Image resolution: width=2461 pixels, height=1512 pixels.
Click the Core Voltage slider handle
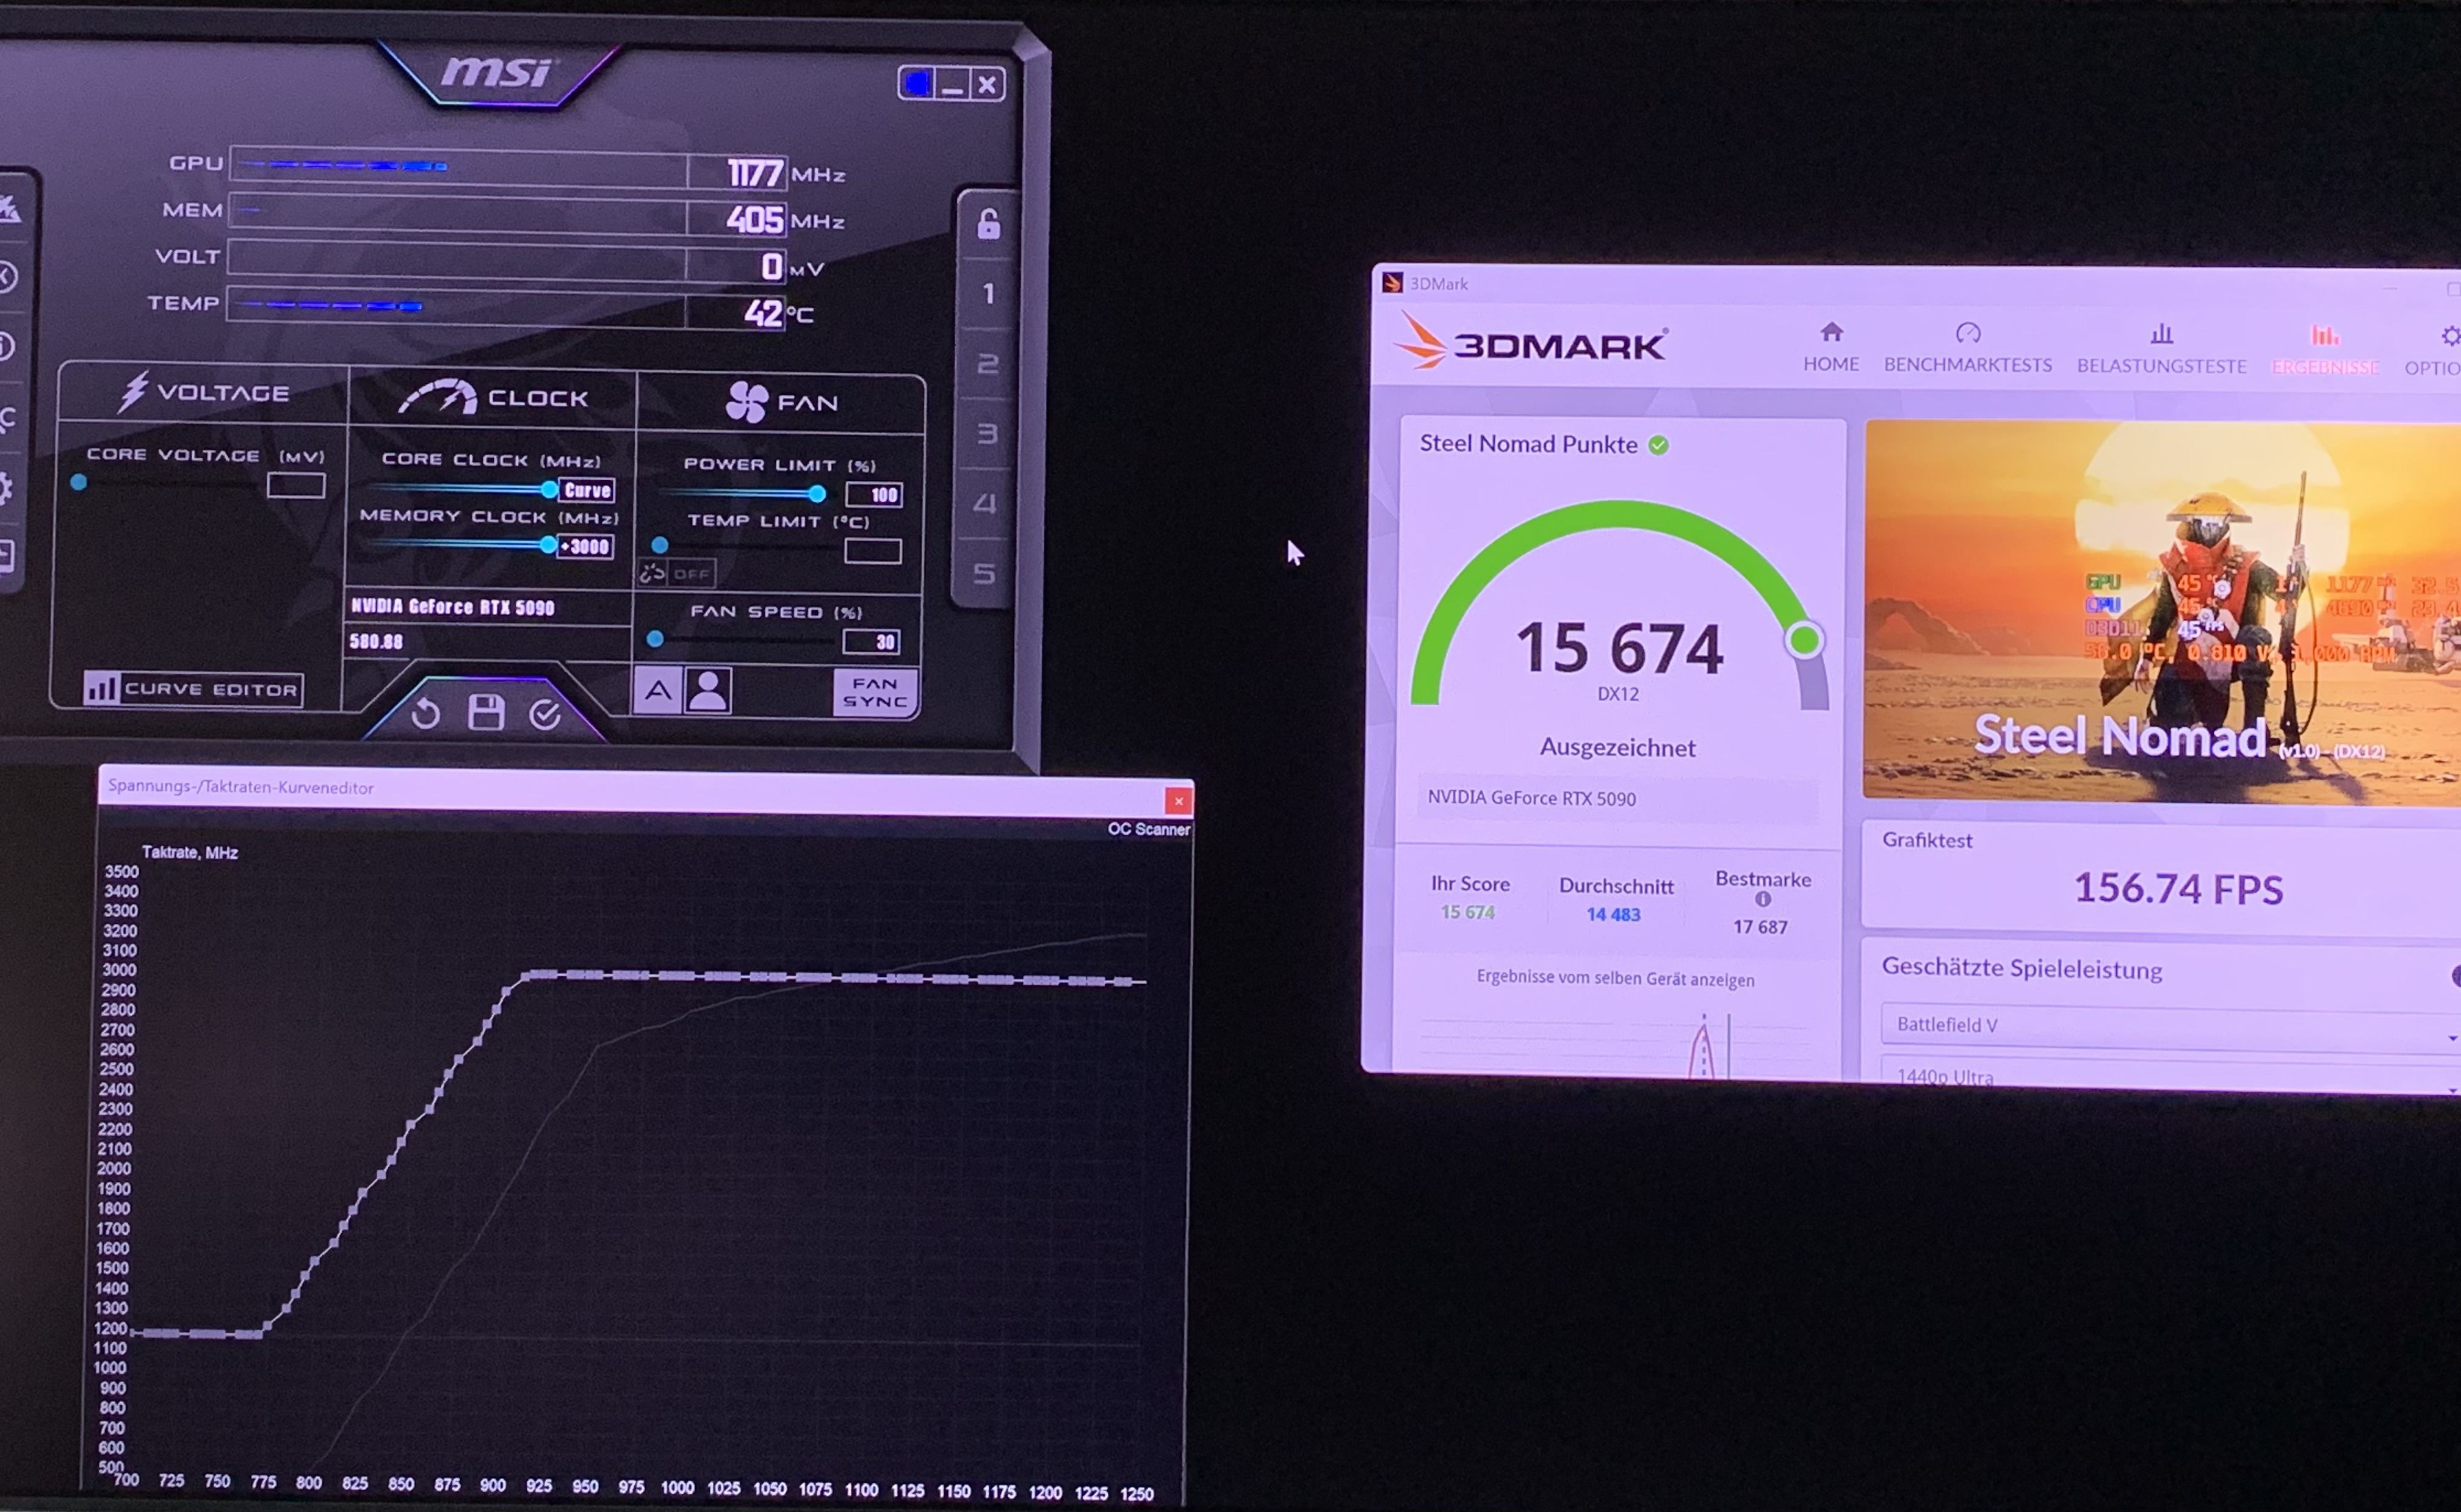[78, 482]
